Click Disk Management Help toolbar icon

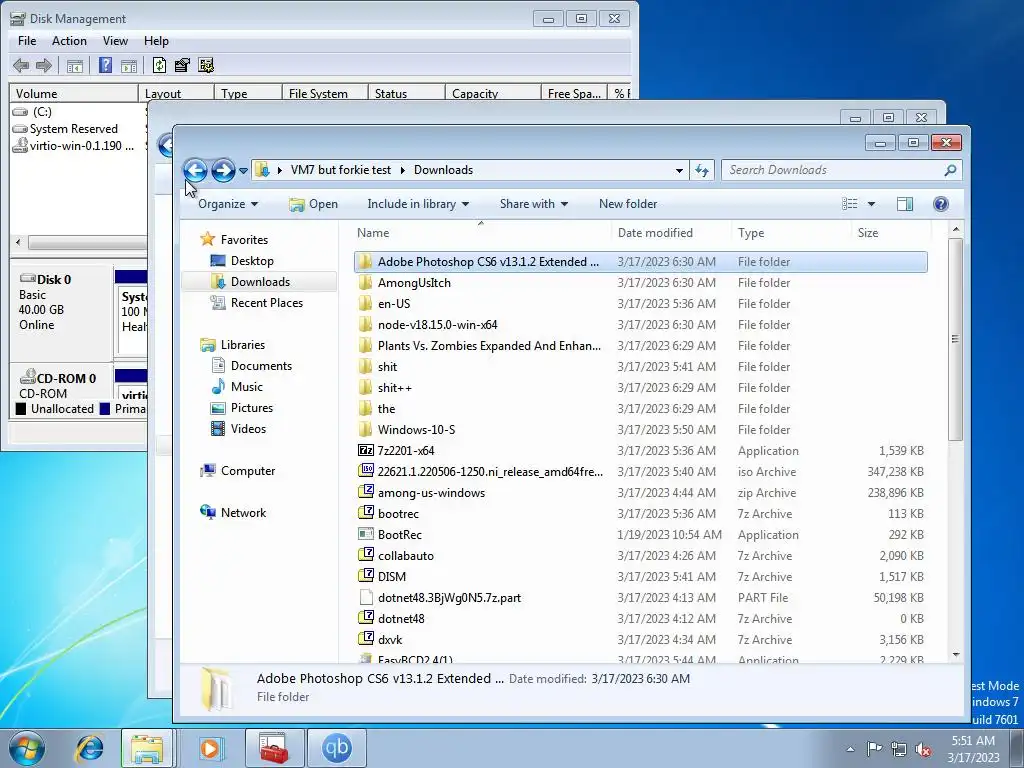[105, 65]
